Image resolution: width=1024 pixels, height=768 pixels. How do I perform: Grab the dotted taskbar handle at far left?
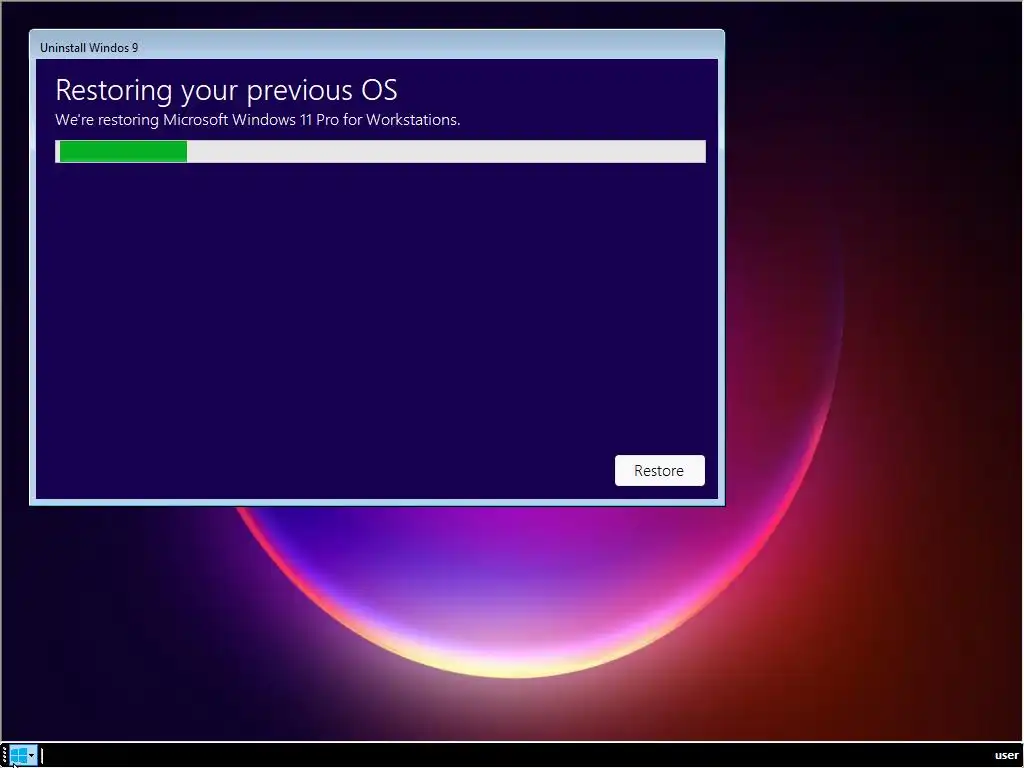tap(5, 756)
